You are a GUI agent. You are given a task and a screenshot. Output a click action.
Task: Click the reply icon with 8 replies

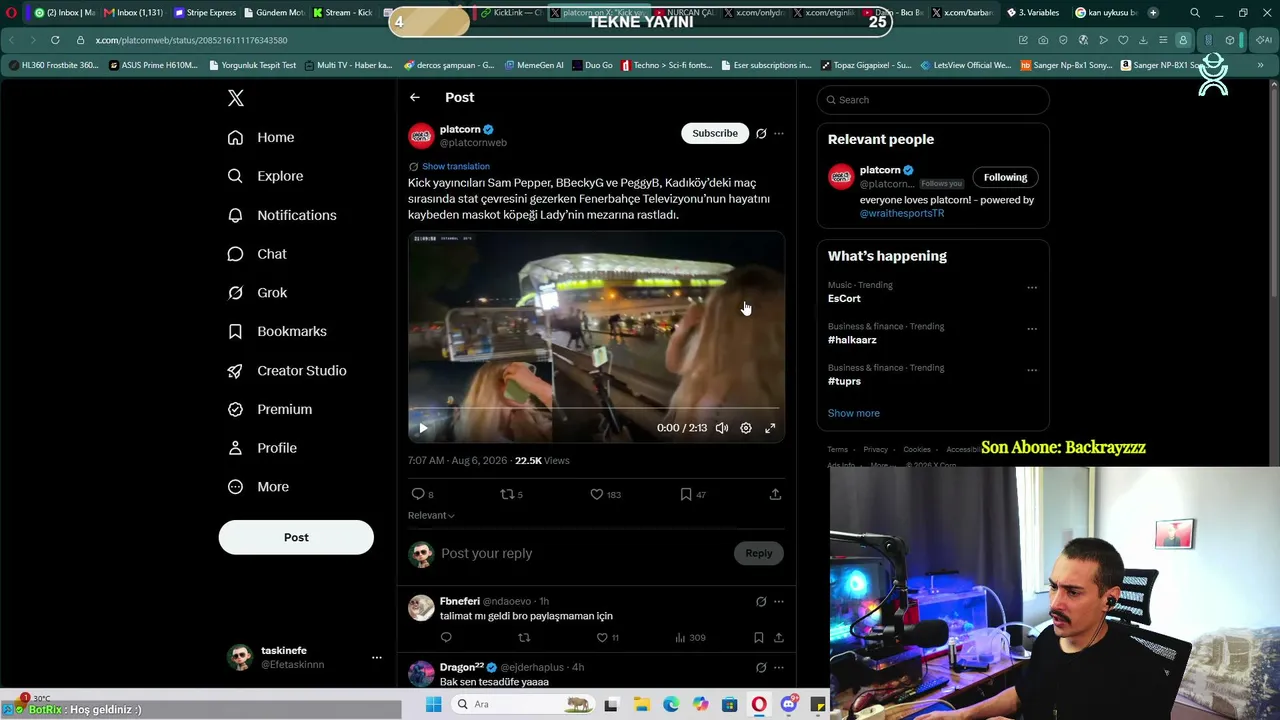[x=423, y=494]
